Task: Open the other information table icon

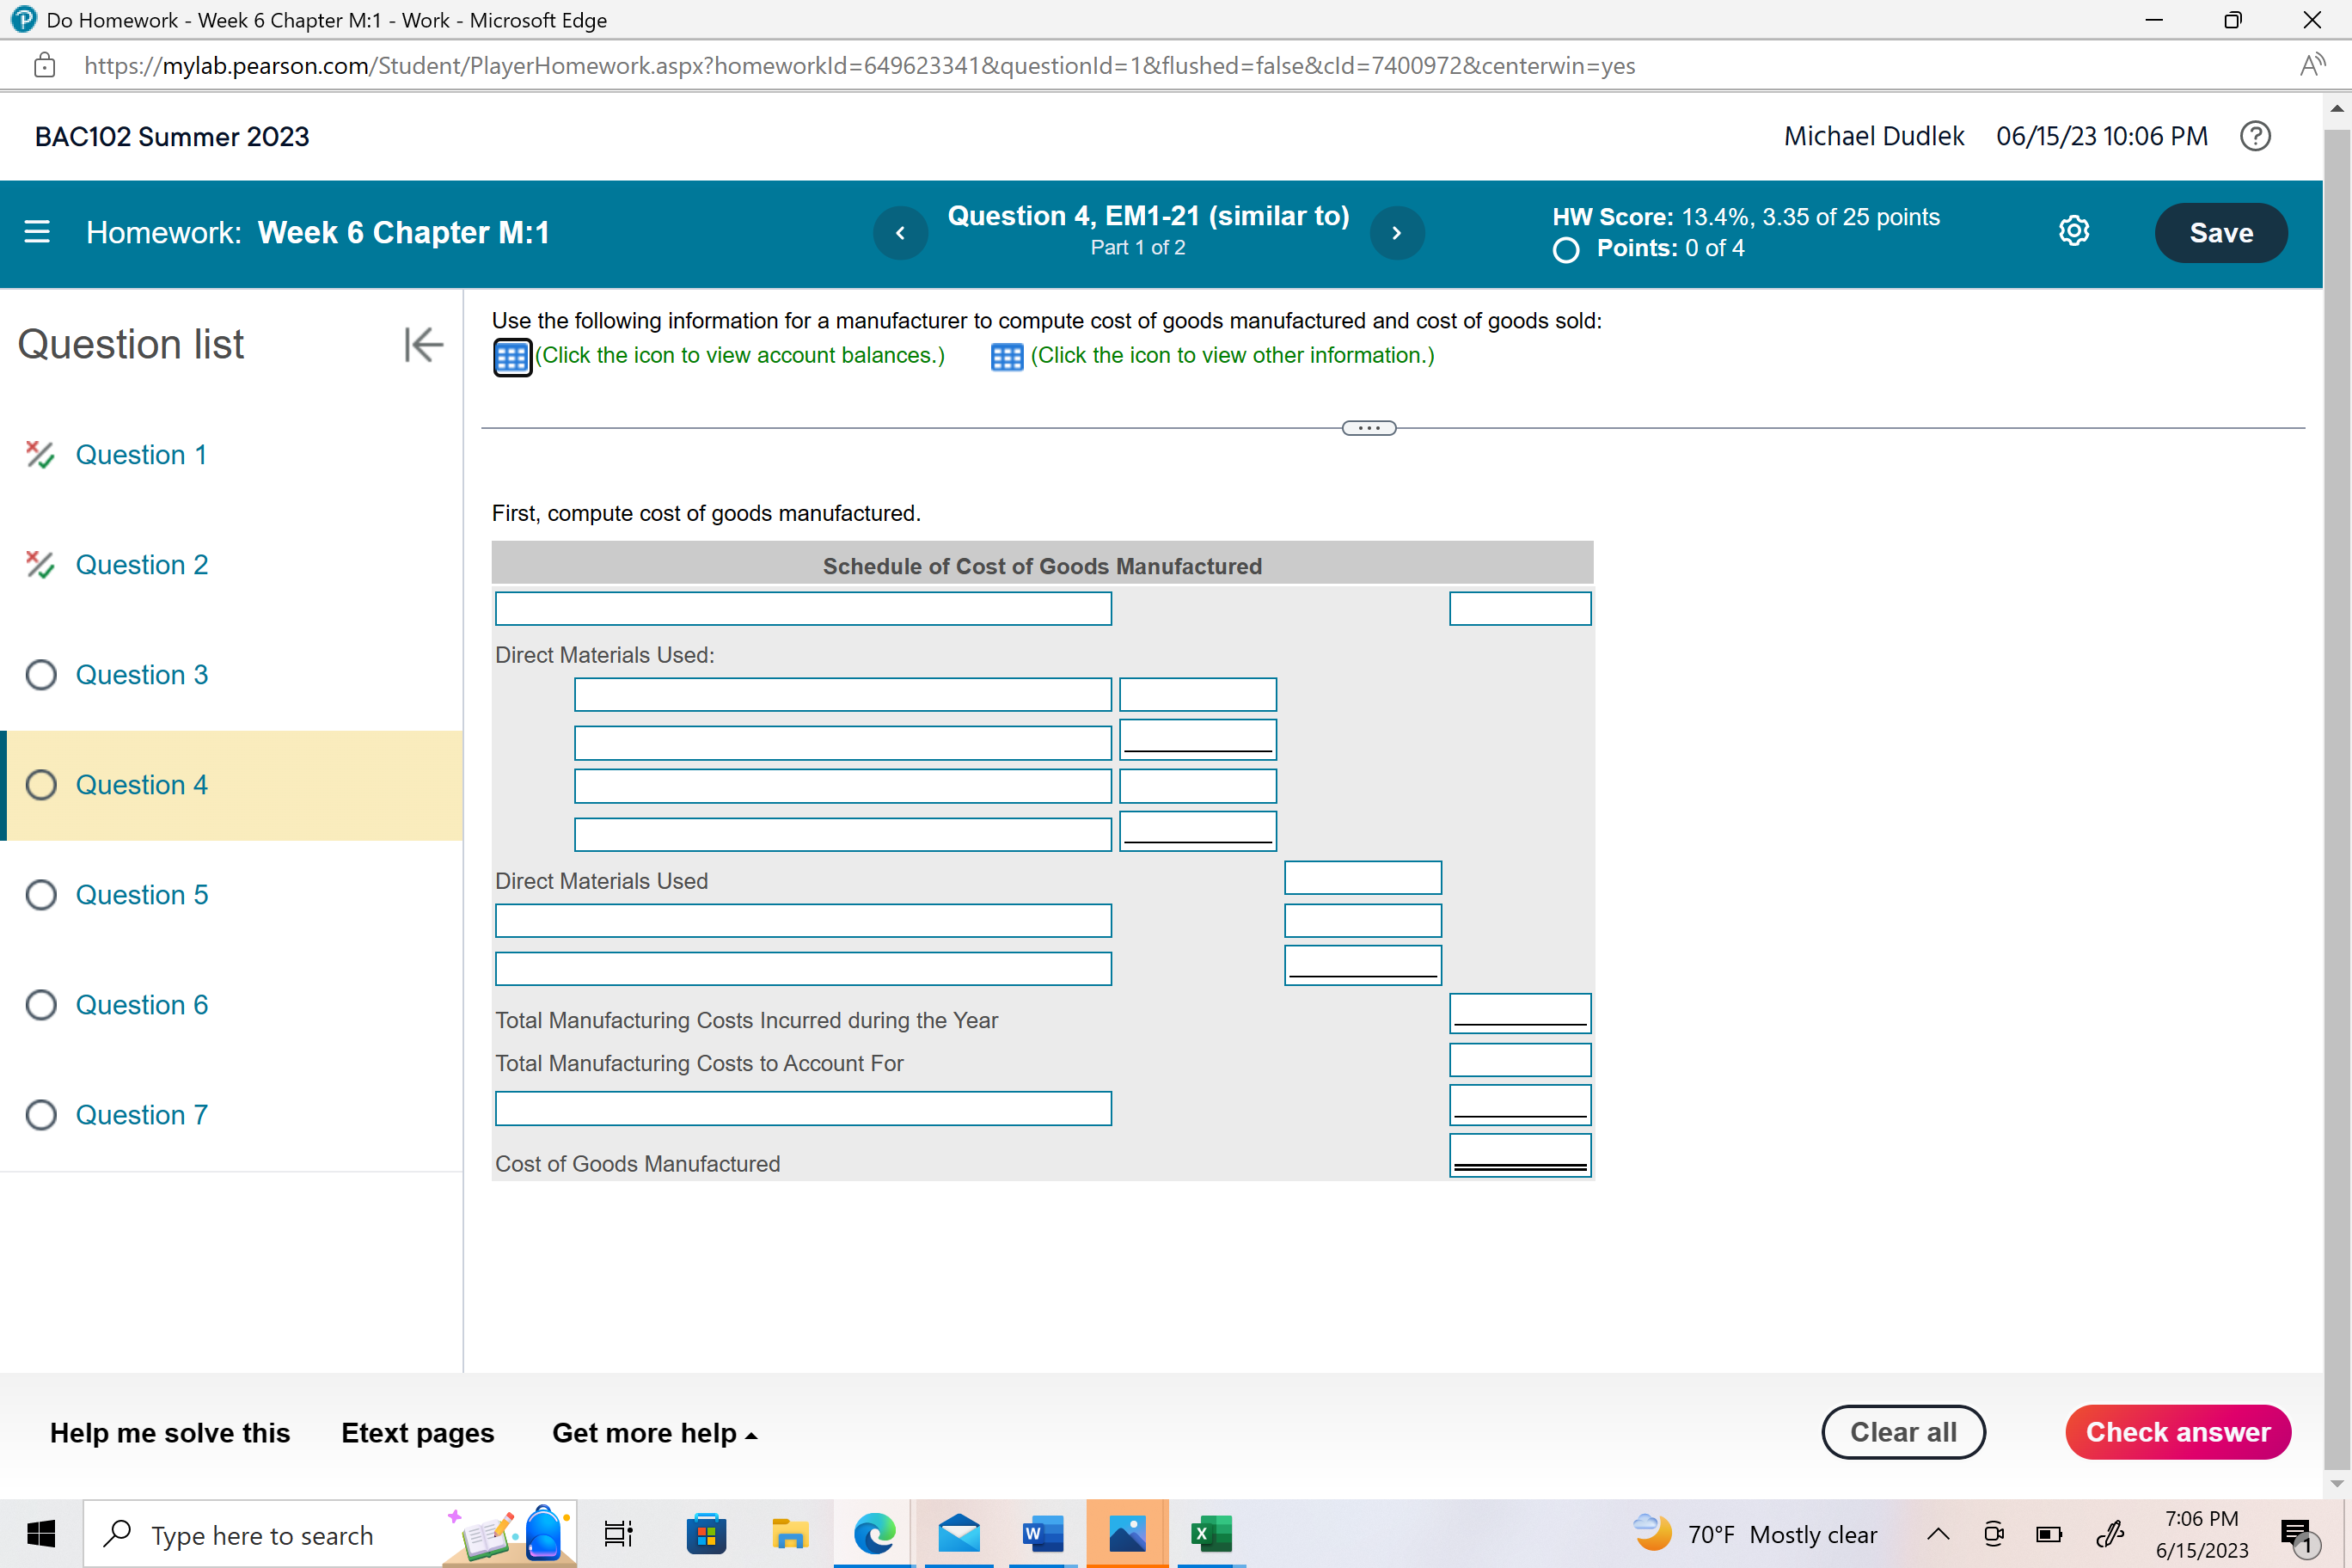Action: 1006,357
